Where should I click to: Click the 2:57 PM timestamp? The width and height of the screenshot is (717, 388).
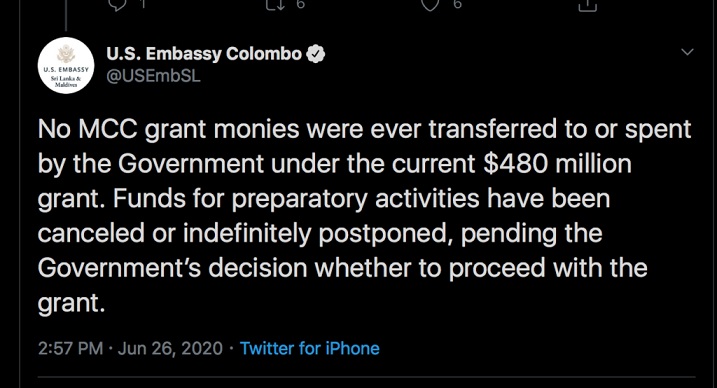[x=70, y=349]
